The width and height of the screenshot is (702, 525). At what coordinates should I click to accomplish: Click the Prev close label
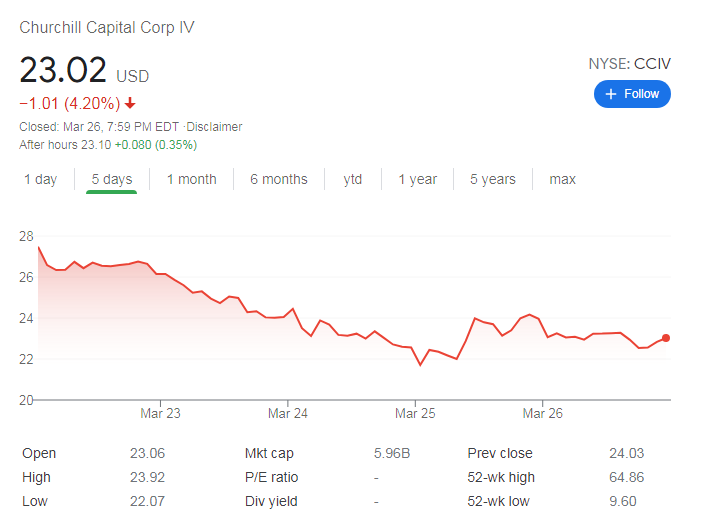pyautogui.click(x=500, y=453)
